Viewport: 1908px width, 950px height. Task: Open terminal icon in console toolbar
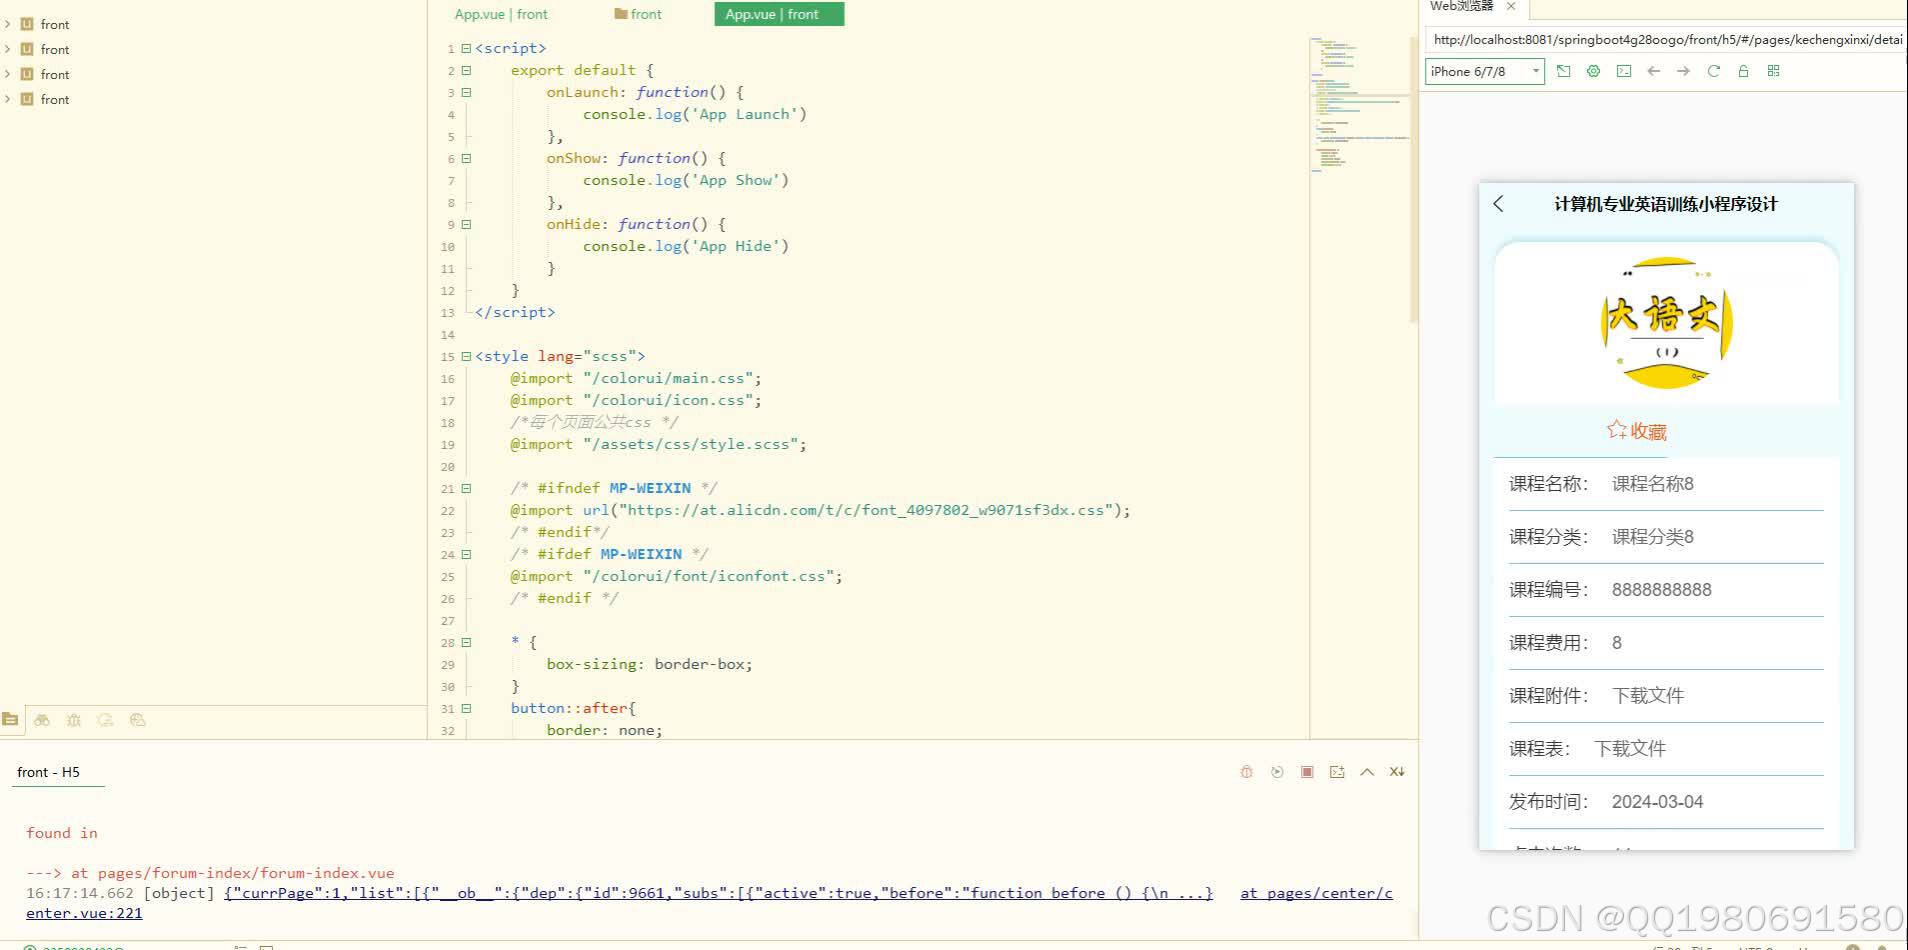coord(1337,772)
